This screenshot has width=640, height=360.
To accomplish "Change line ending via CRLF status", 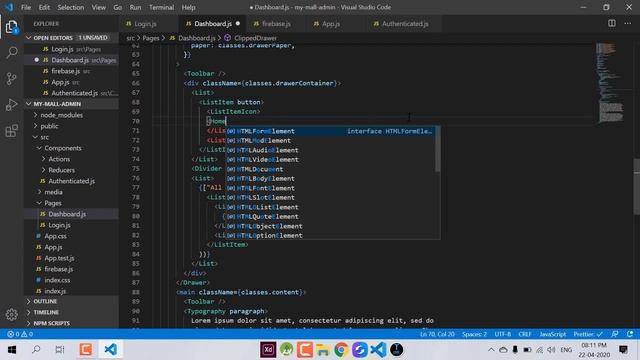I will [x=524, y=334].
